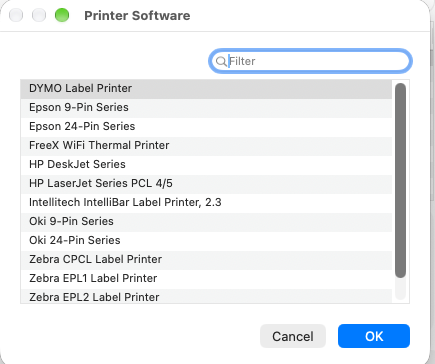Confirm selection with OK button
The height and width of the screenshot is (364, 435).
point(374,336)
